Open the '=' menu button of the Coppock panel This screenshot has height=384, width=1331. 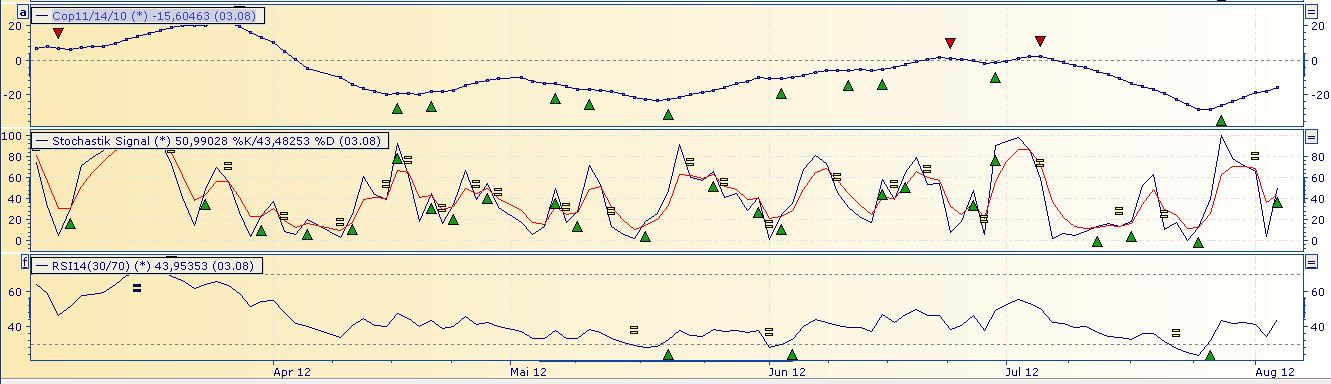(x=1312, y=12)
